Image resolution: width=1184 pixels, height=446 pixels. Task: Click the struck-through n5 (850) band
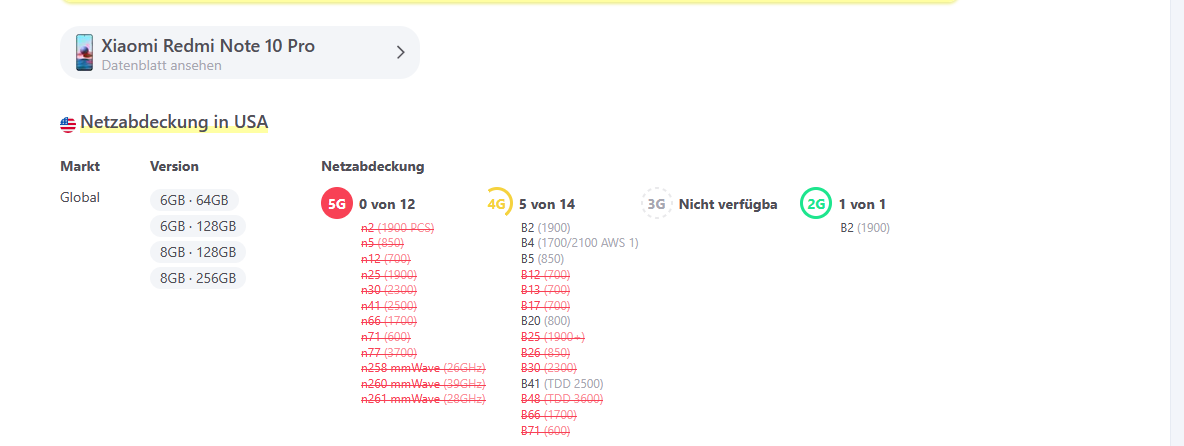(383, 243)
